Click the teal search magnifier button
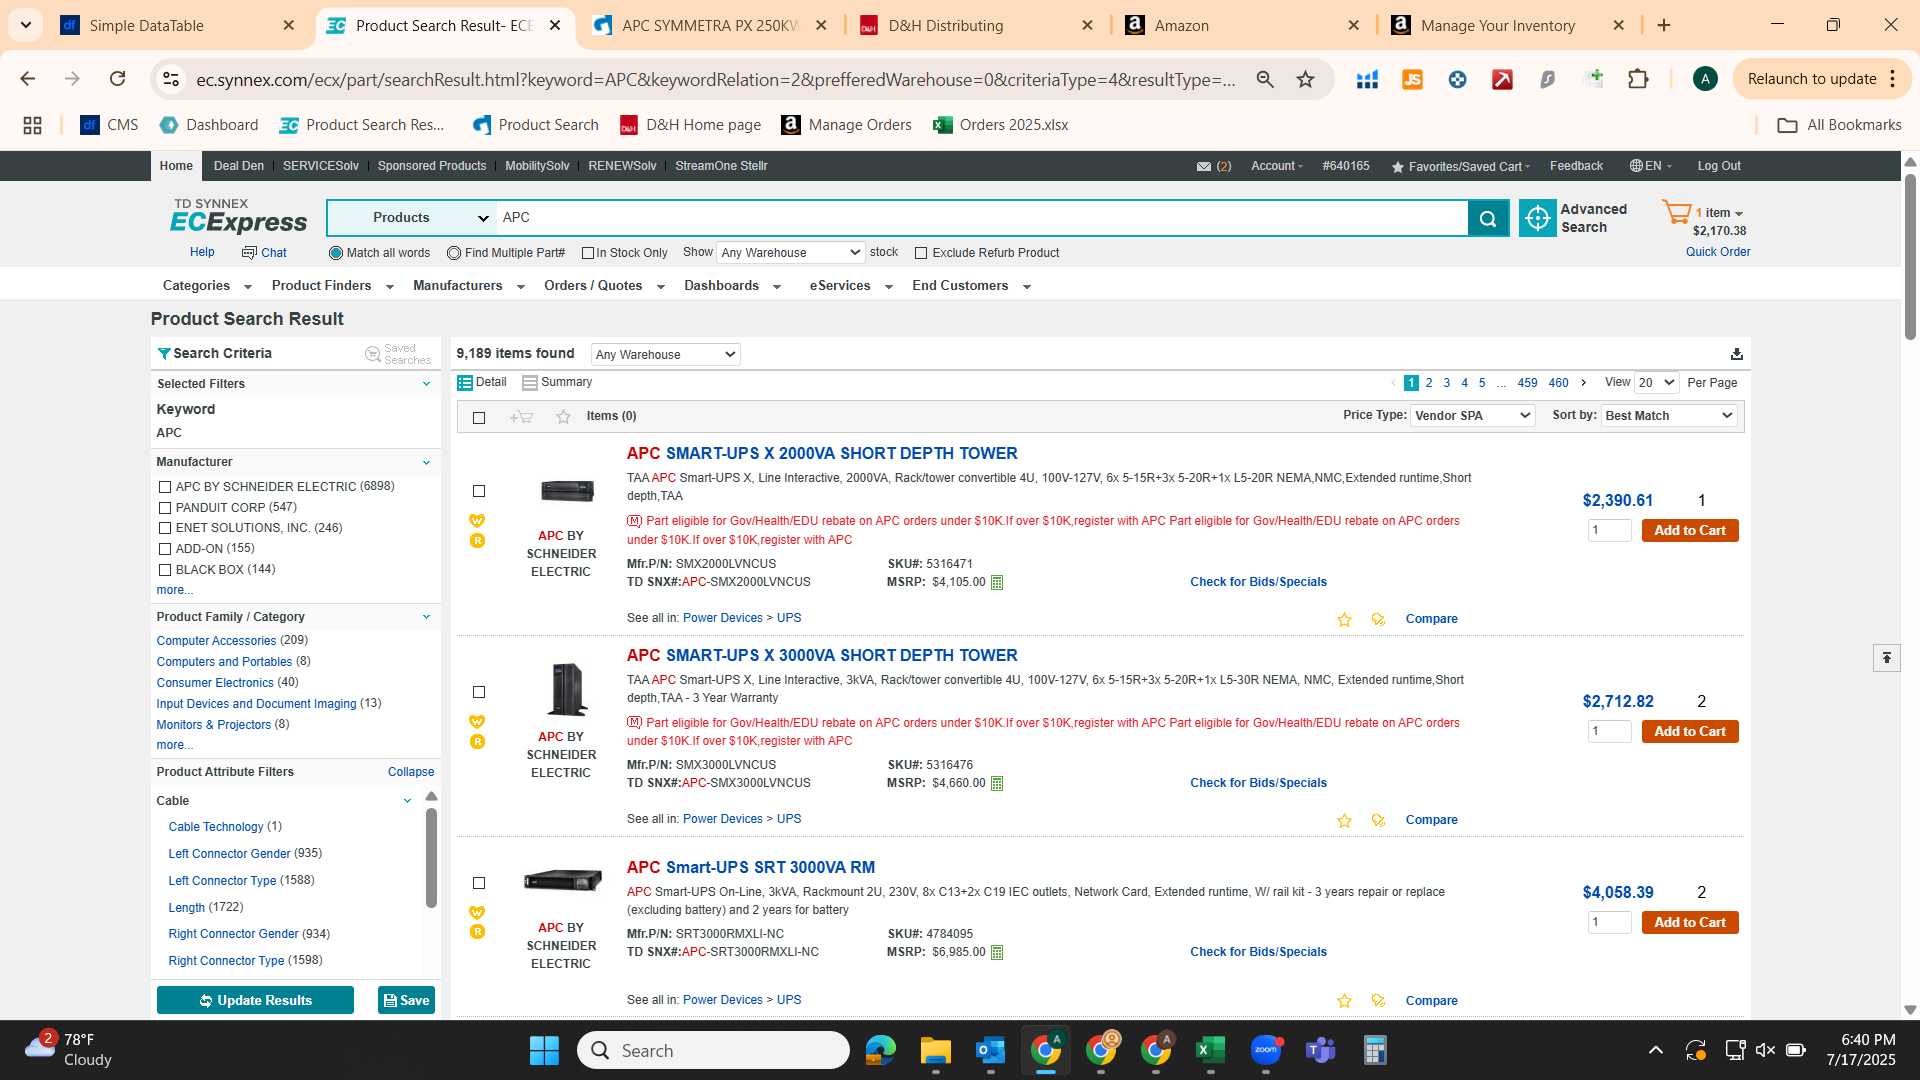This screenshot has height=1080, width=1920. pos(1488,218)
